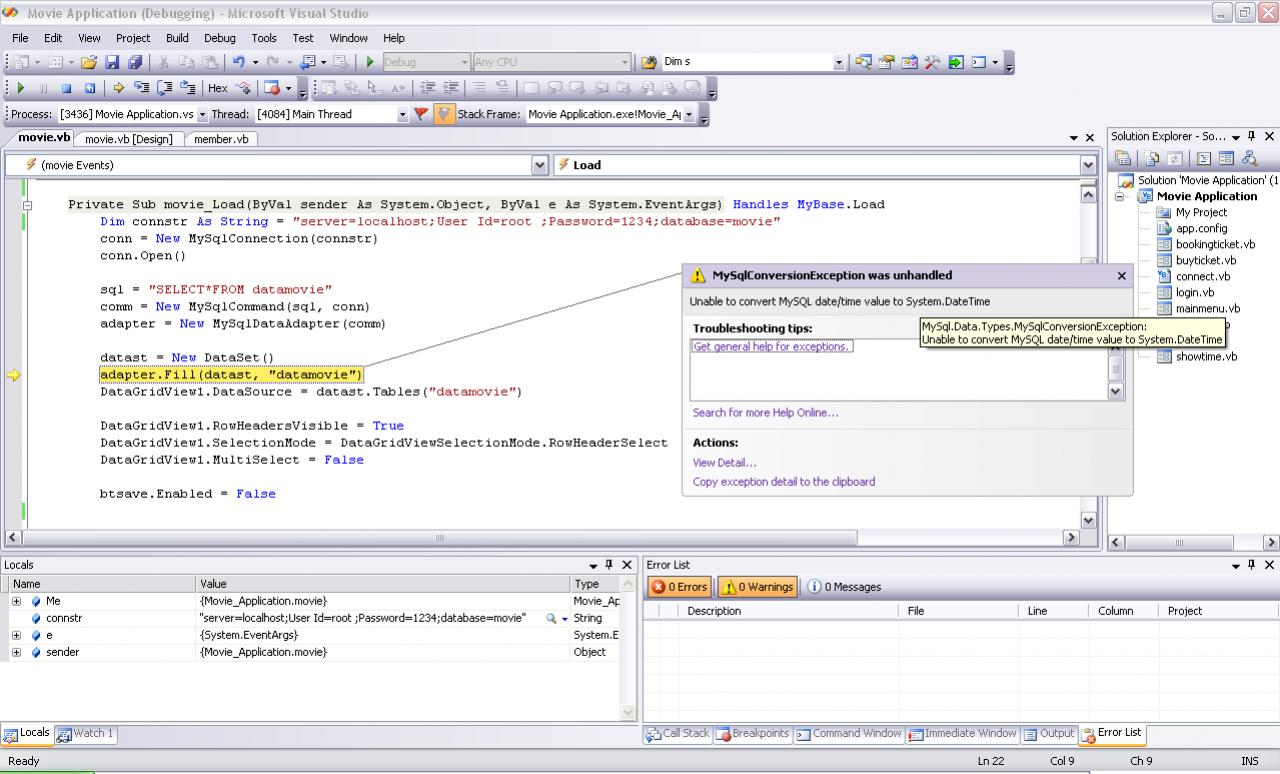This screenshot has width=1280, height=774.
Task: Switch to the Call Stack tab
Action: [677, 733]
